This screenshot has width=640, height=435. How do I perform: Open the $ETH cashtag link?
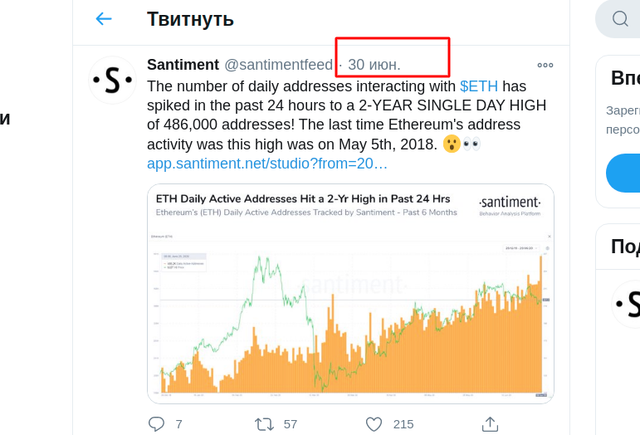coord(479,86)
